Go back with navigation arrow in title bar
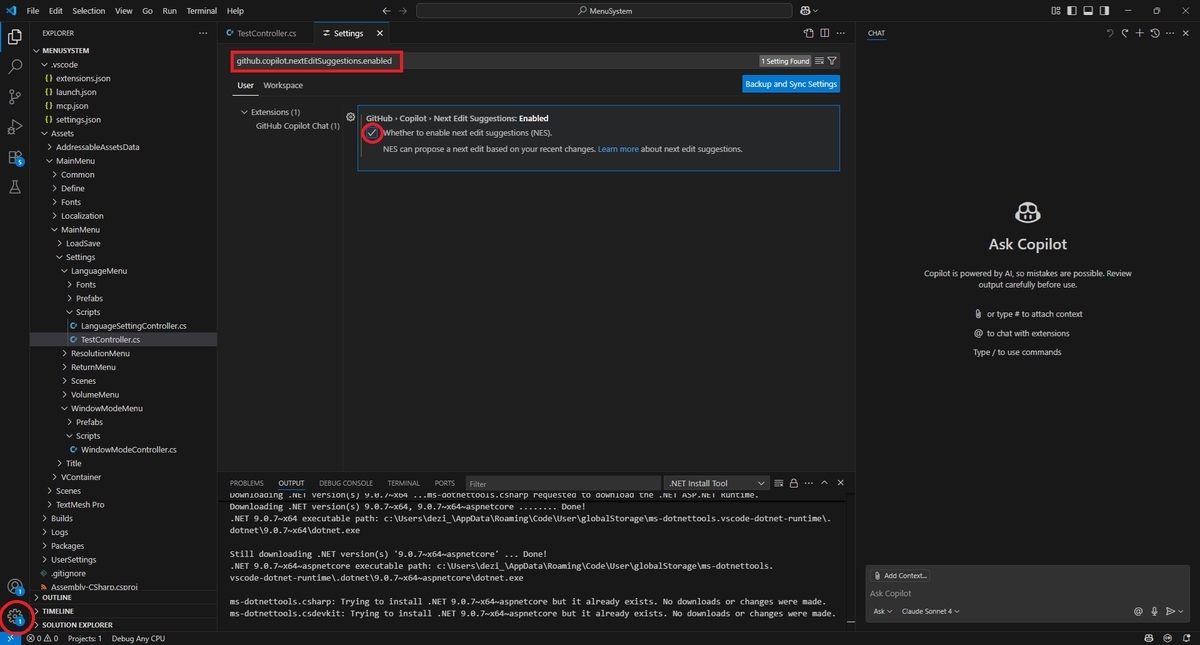This screenshot has height=645, width=1200. (387, 10)
